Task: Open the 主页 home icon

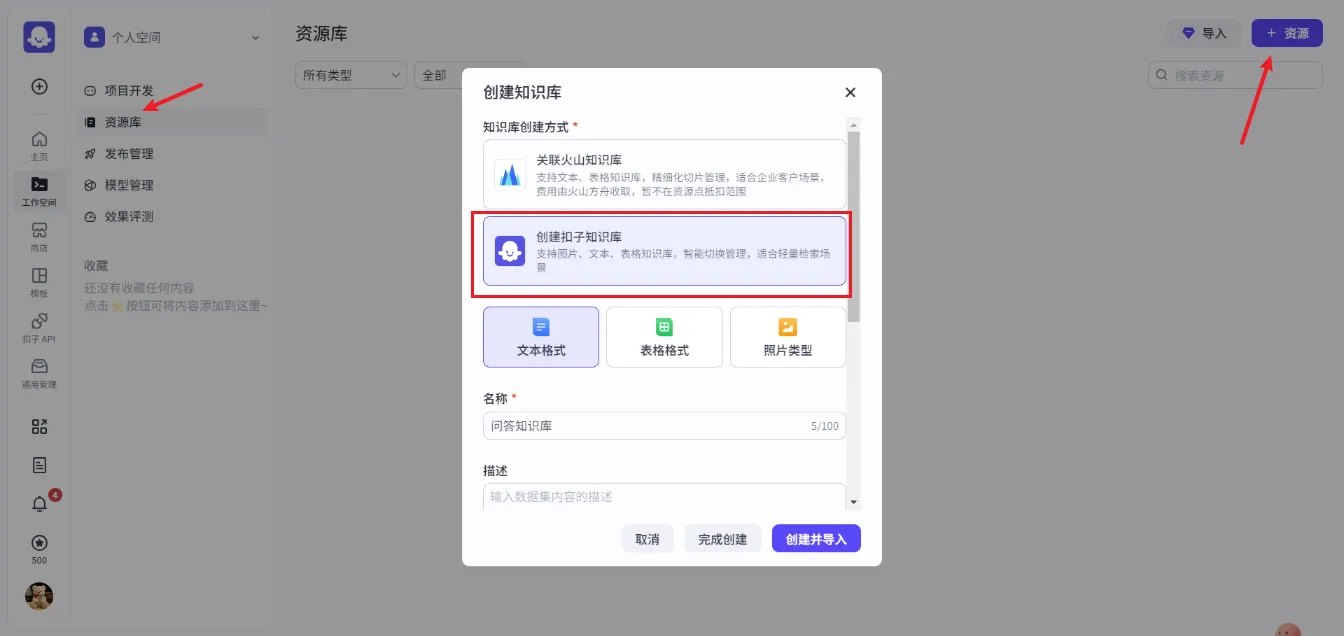Action: [39, 145]
